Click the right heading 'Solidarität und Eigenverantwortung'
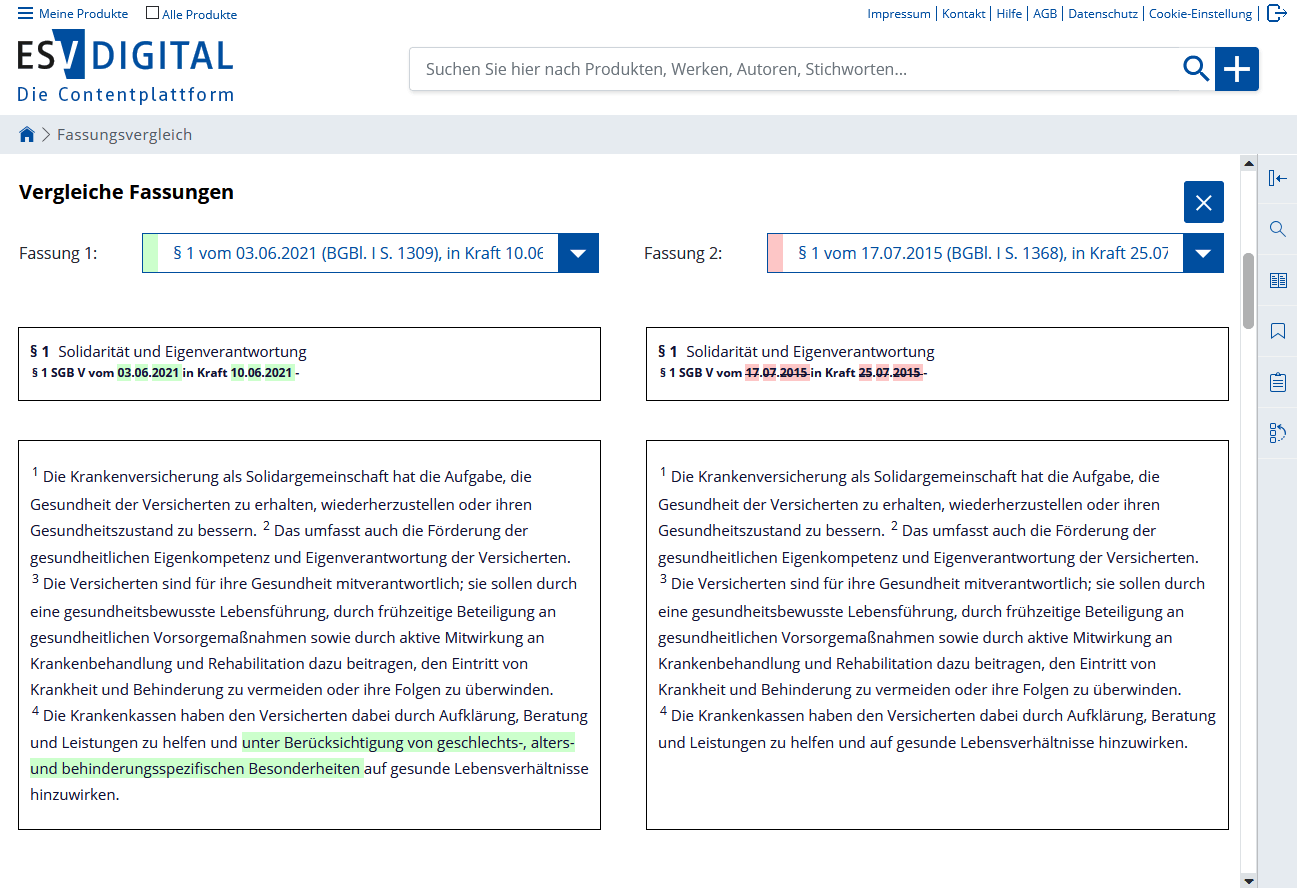This screenshot has width=1297, height=888. pos(810,351)
